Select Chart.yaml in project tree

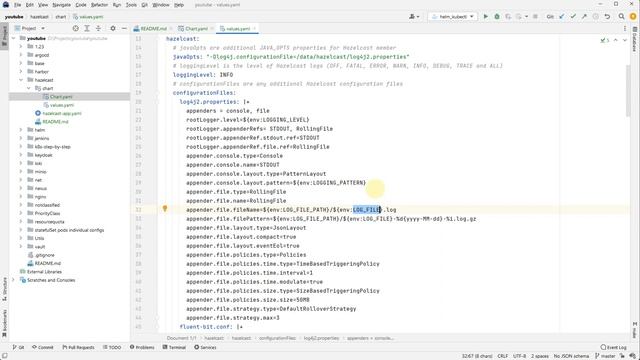click(x=61, y=97)
